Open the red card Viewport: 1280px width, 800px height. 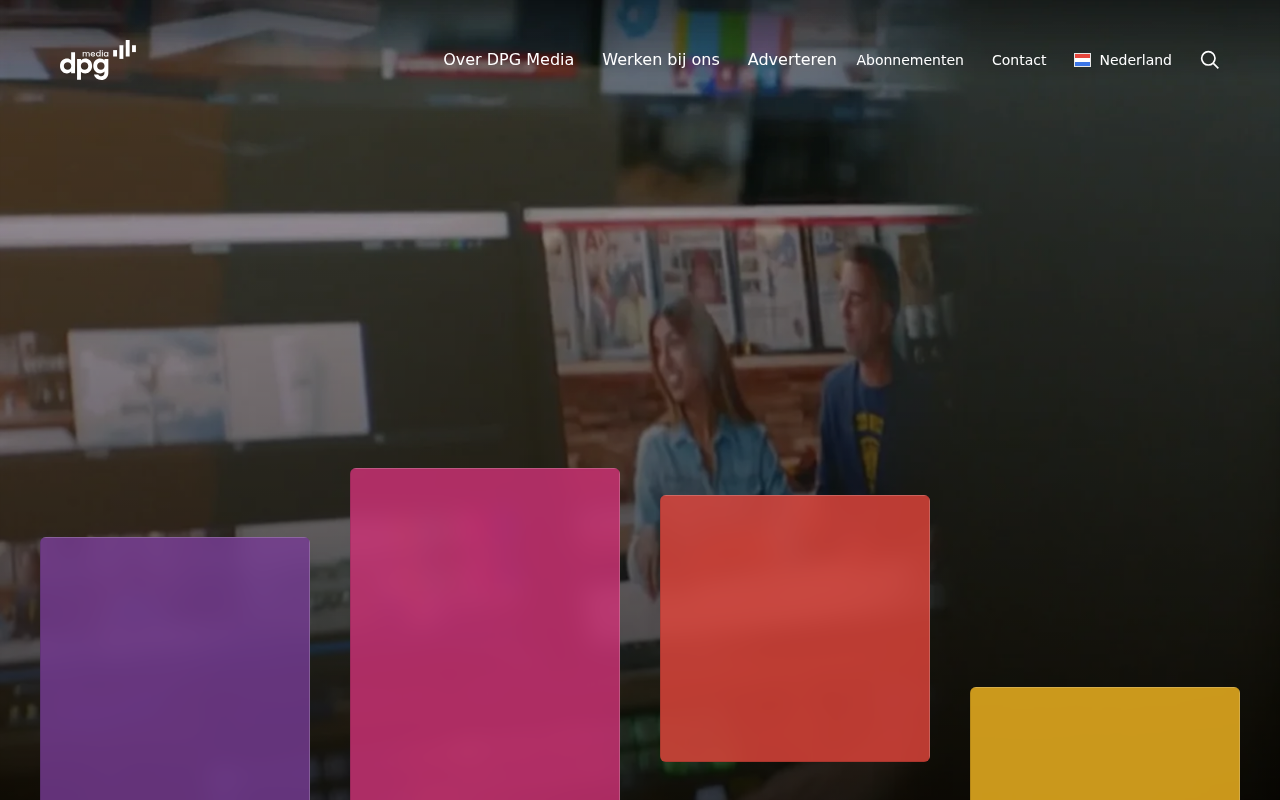tap(795, 628)
